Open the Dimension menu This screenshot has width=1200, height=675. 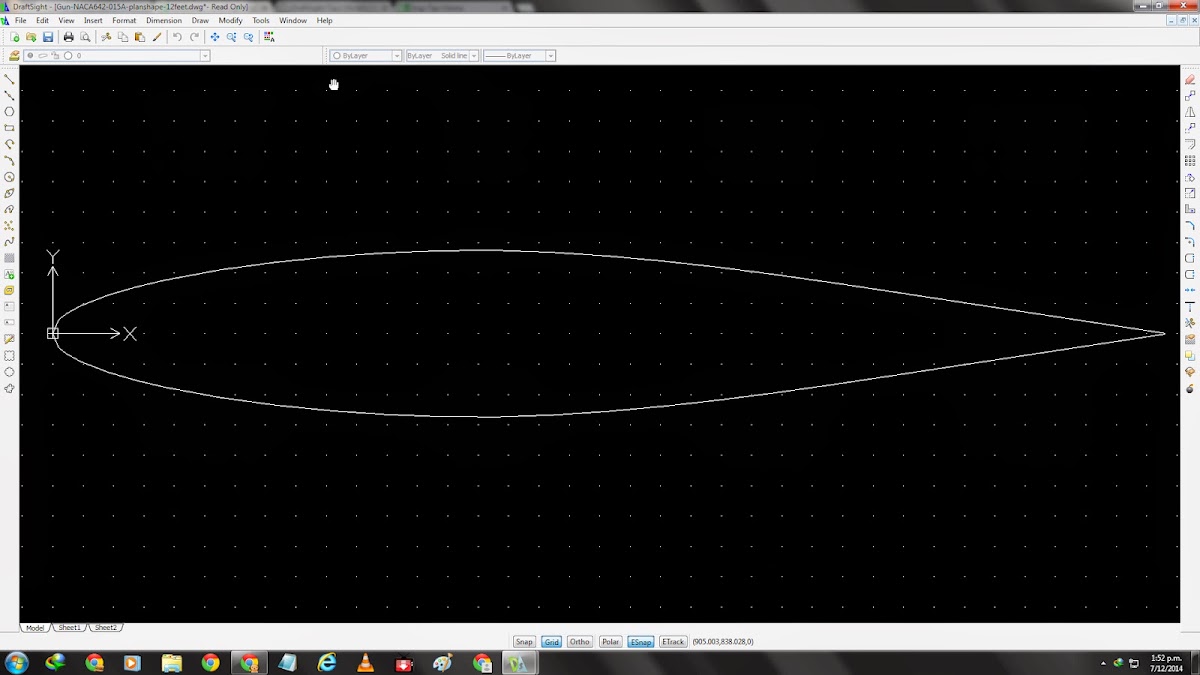click(164, 20)
